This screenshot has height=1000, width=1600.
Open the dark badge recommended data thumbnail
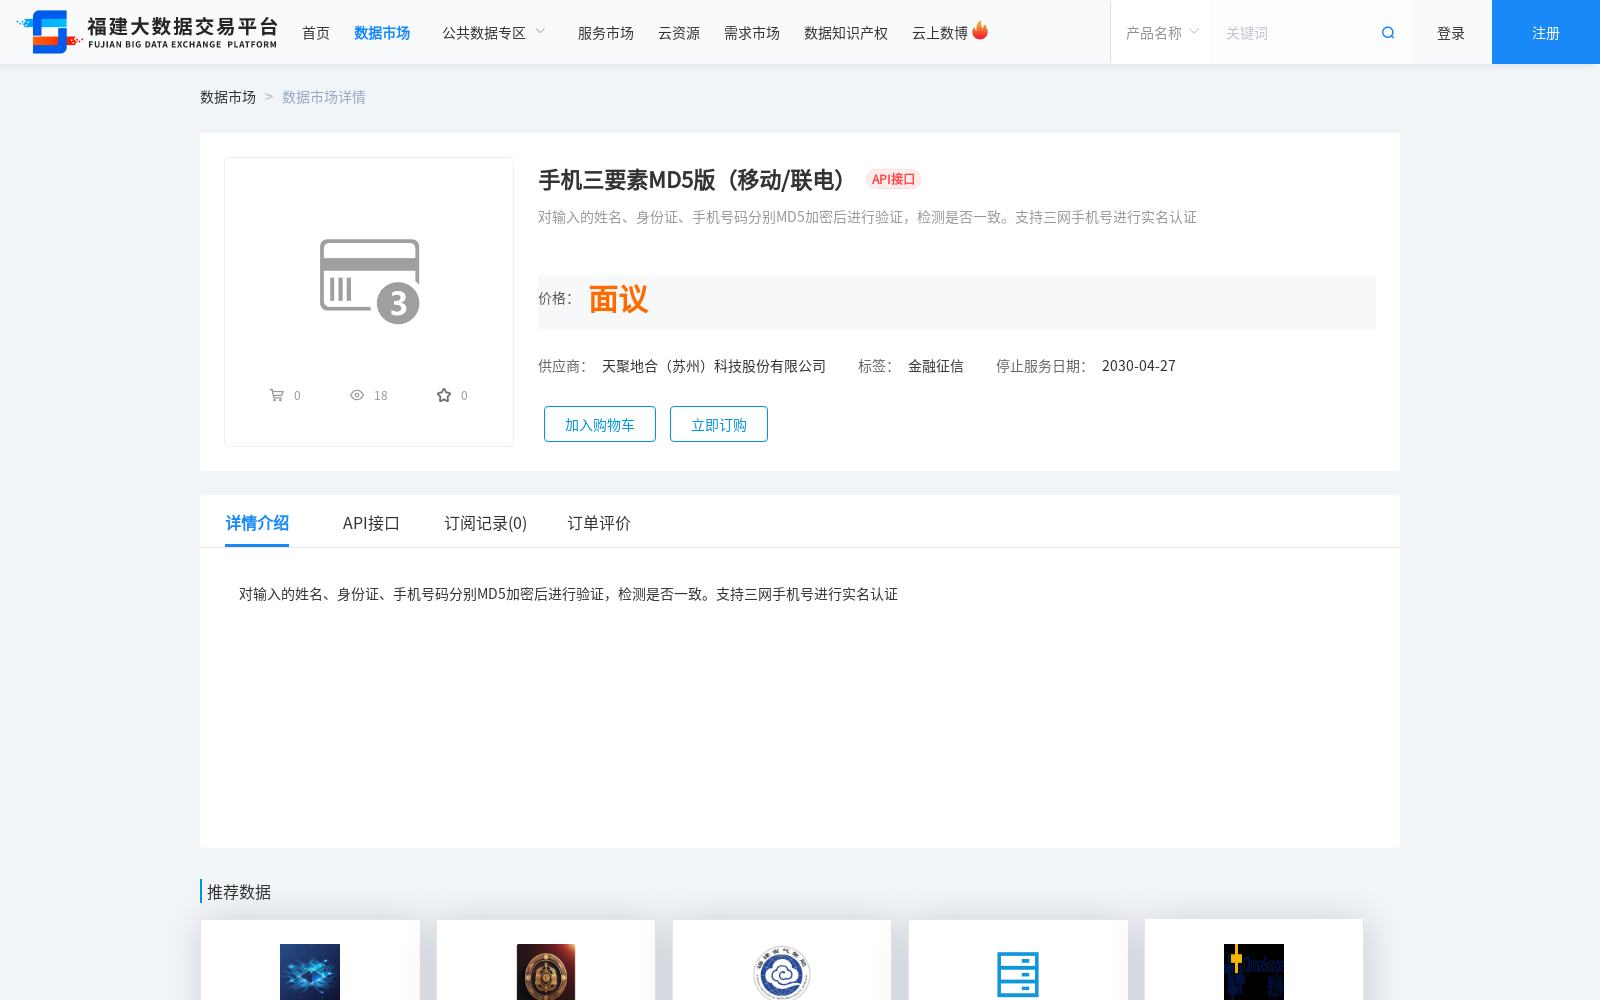pos(546,972)
